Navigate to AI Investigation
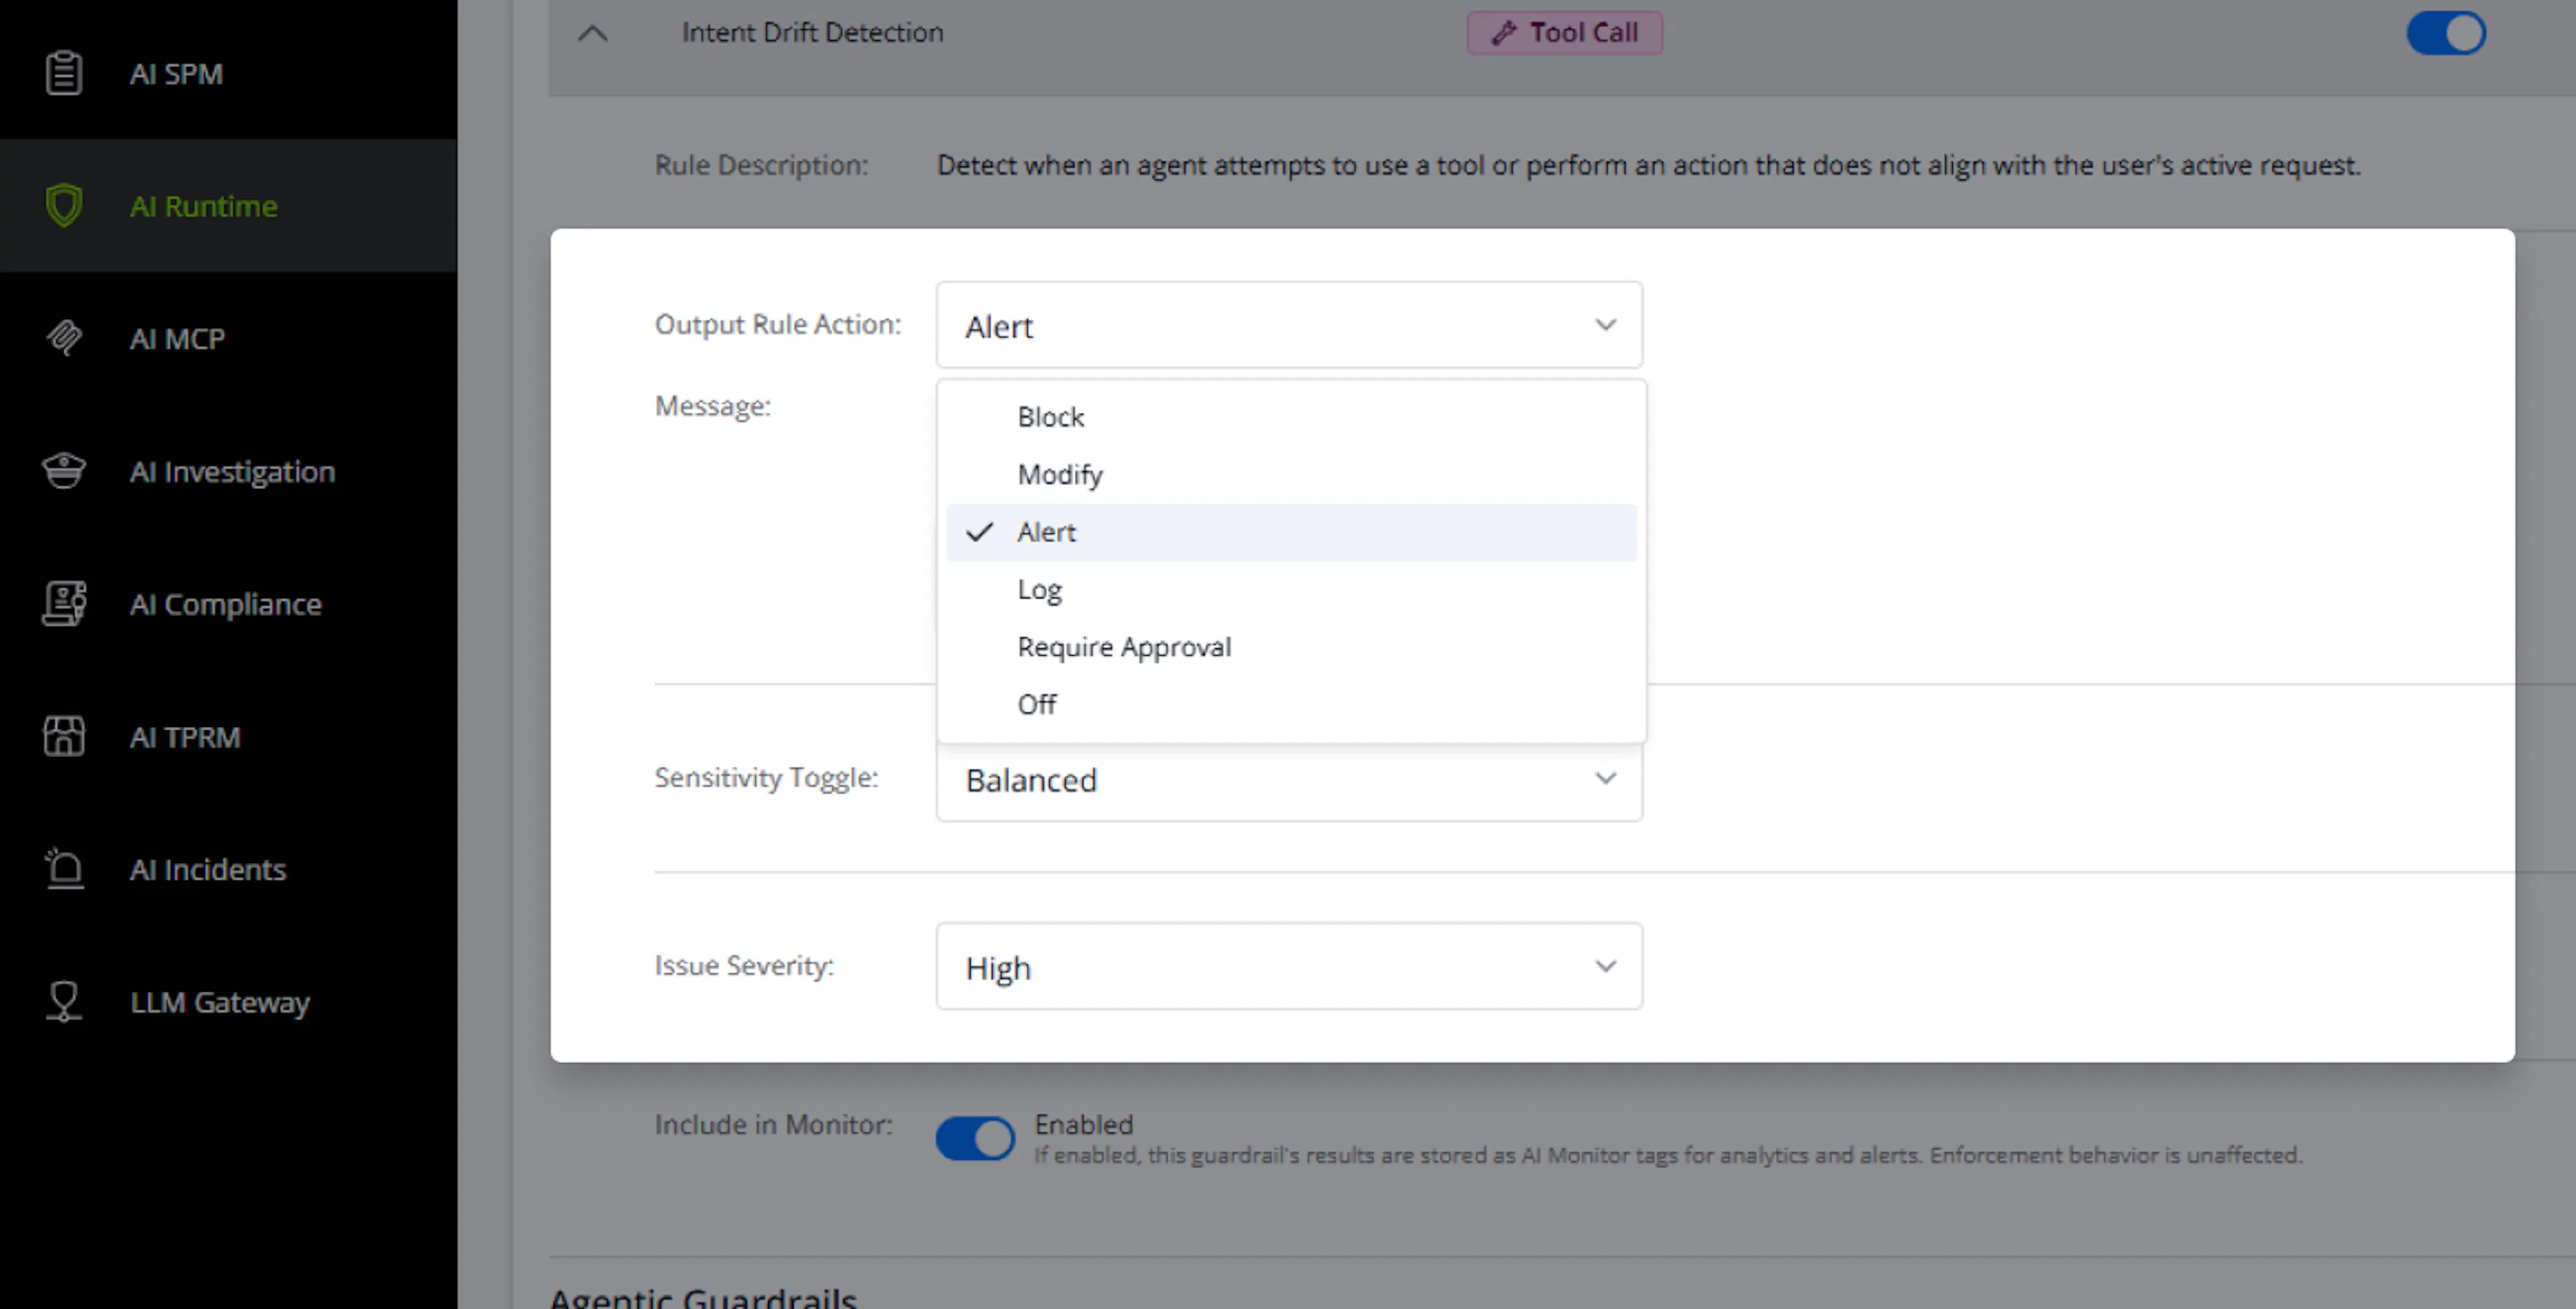Image resolution: width=2576 pixels, height=1309 pixels. click(229, 471)
